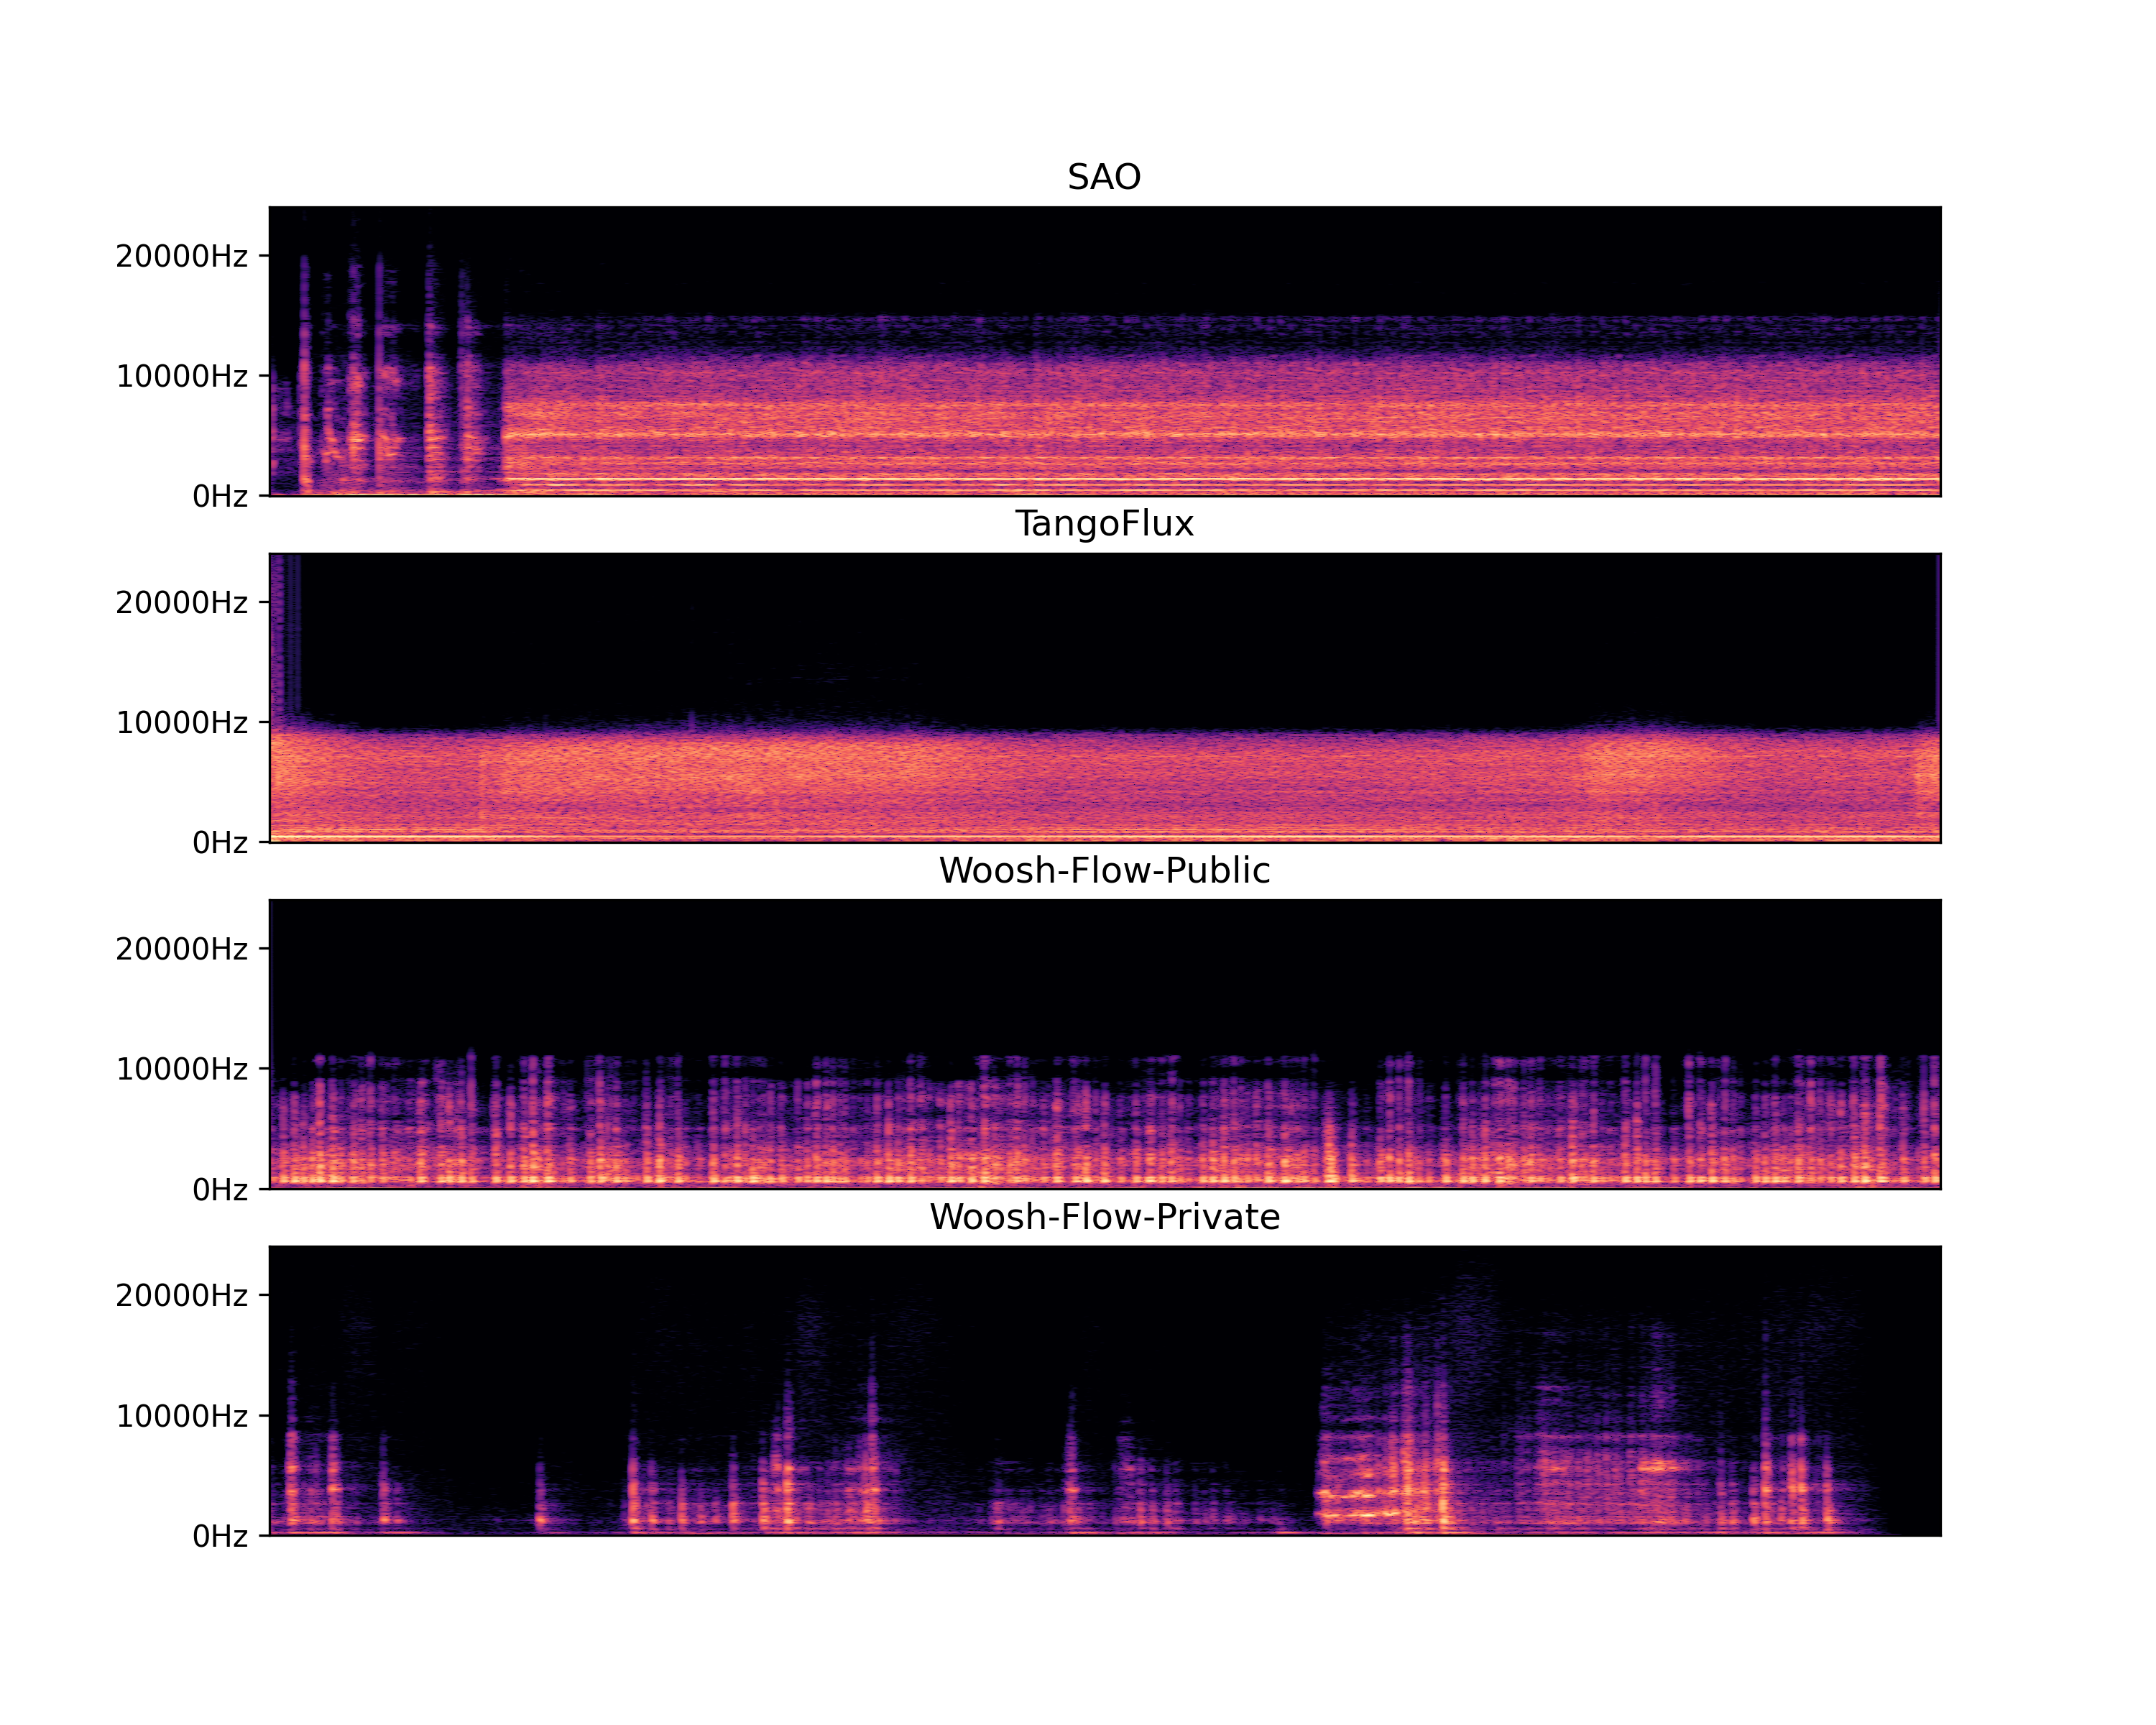
Task: Click 10000Hz label beside Woosh-Flow-Private plot
Action: tap(181, 1416)
